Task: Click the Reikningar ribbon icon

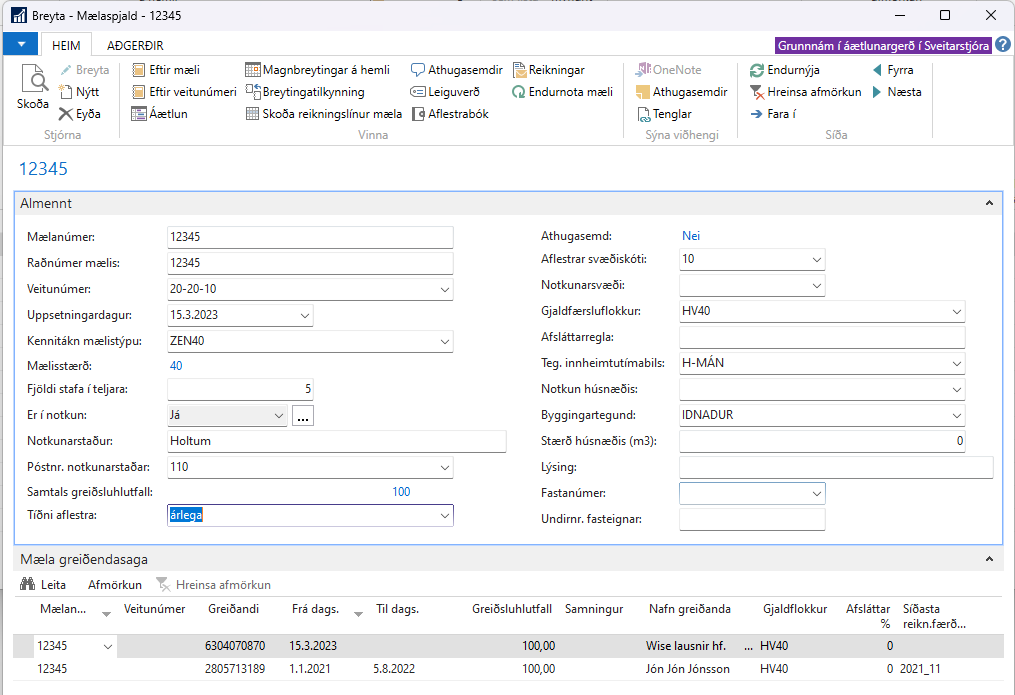Action: tap(521, 70)
